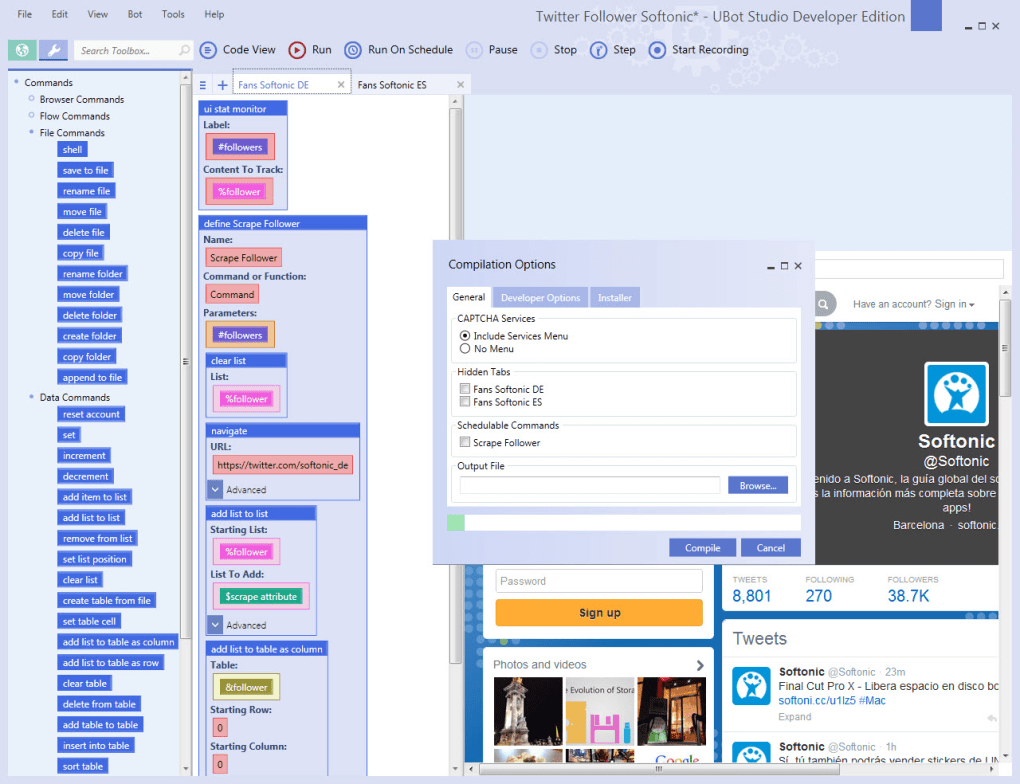Click the Start Recording icon
This screenshot has width=1020, height=784.
(658, 50)
